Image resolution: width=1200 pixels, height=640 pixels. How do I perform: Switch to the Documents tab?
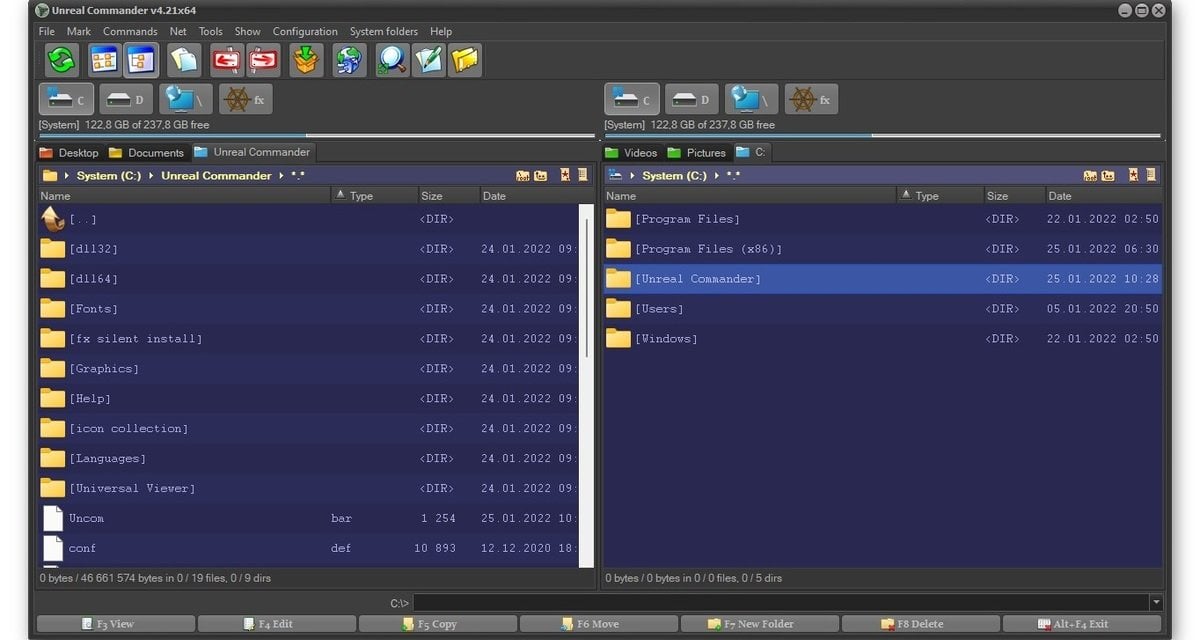(147, 153)
